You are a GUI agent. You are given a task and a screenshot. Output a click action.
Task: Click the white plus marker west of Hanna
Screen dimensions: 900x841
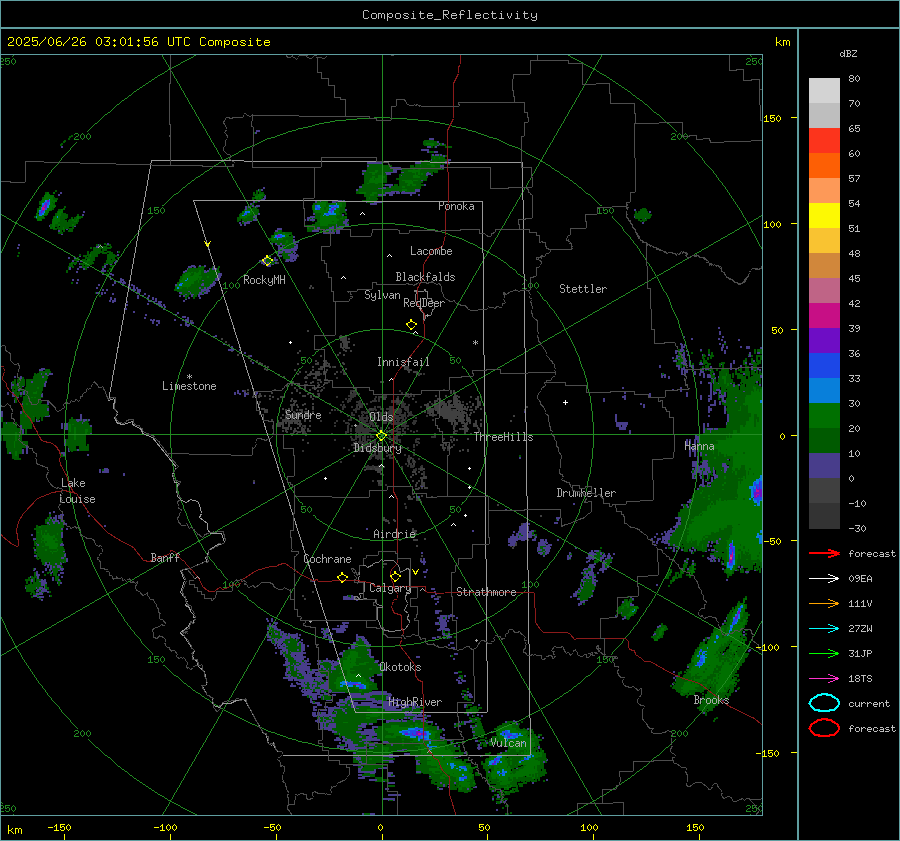coord(565,402)
